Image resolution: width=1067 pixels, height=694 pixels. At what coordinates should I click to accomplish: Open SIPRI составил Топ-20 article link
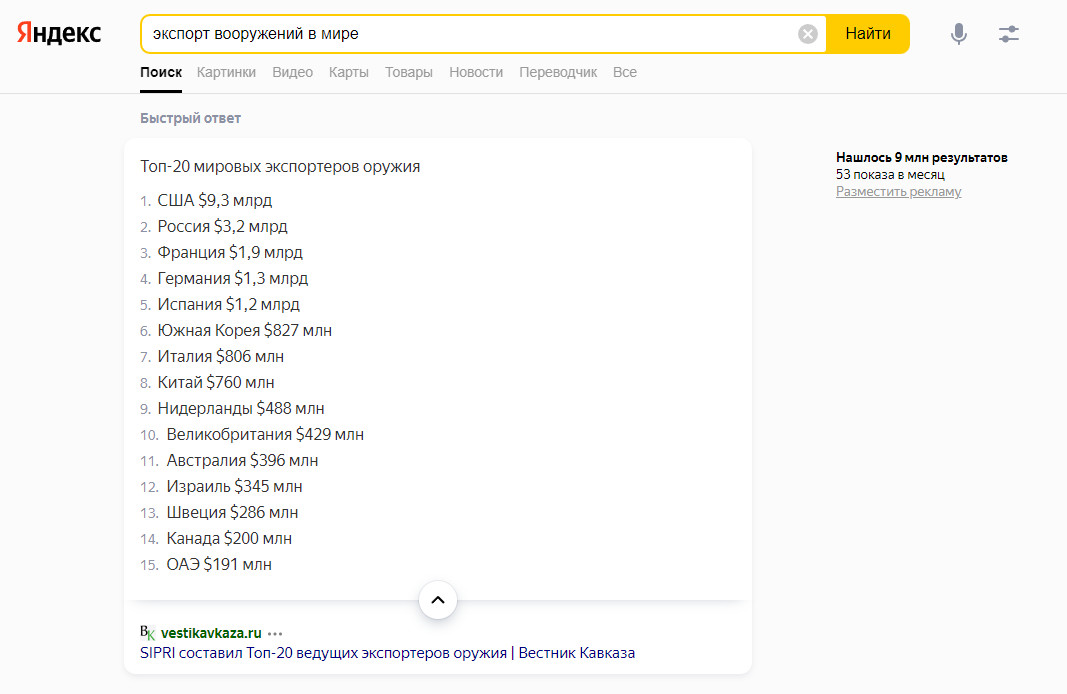coord(387,653)
